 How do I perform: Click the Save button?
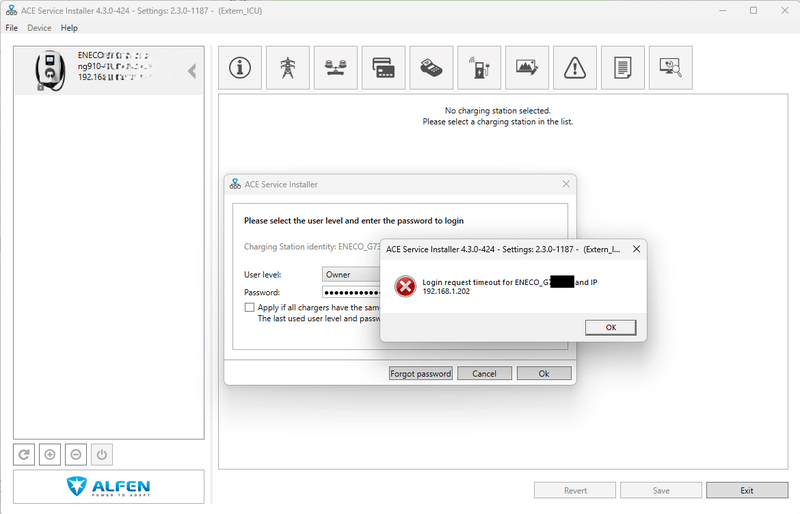point(661,491)
